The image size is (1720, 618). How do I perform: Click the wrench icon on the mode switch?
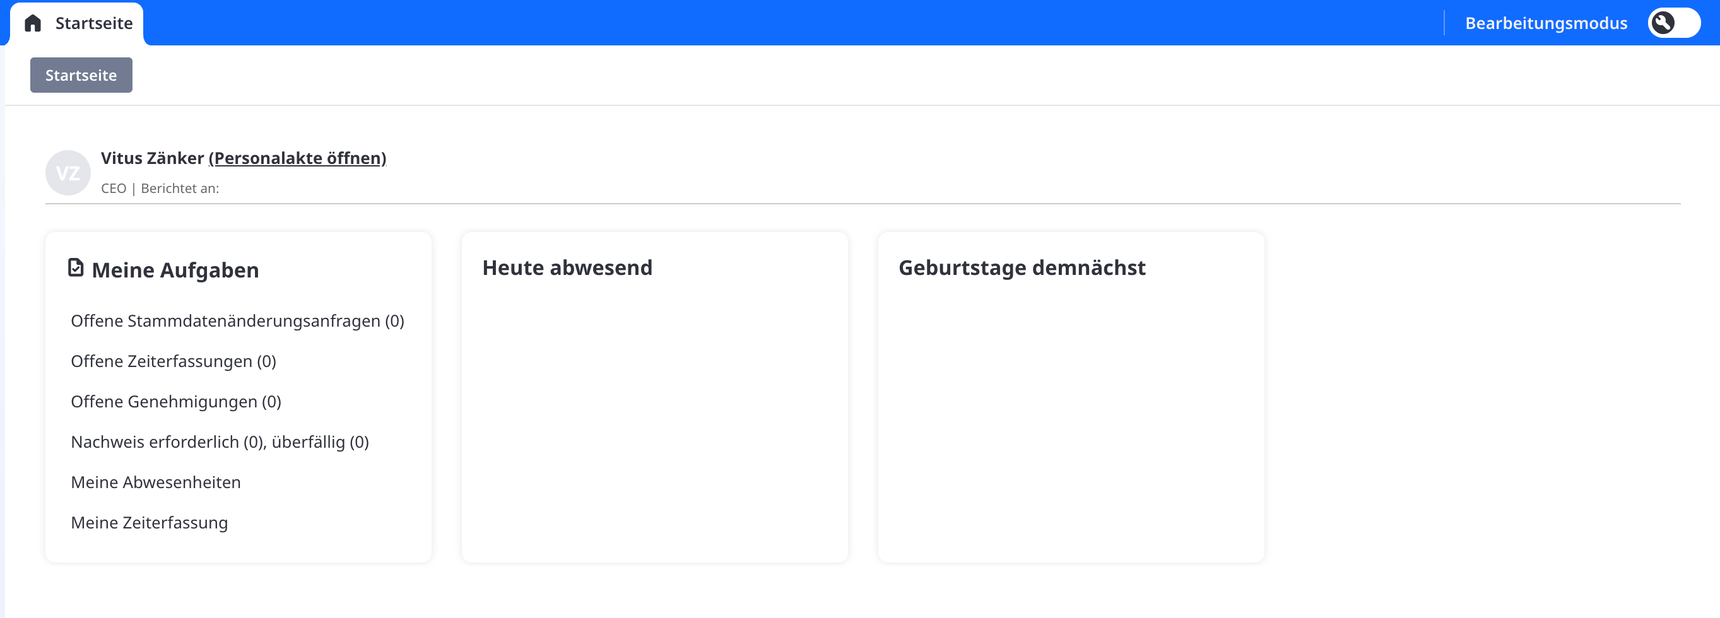pos(1663,23)
